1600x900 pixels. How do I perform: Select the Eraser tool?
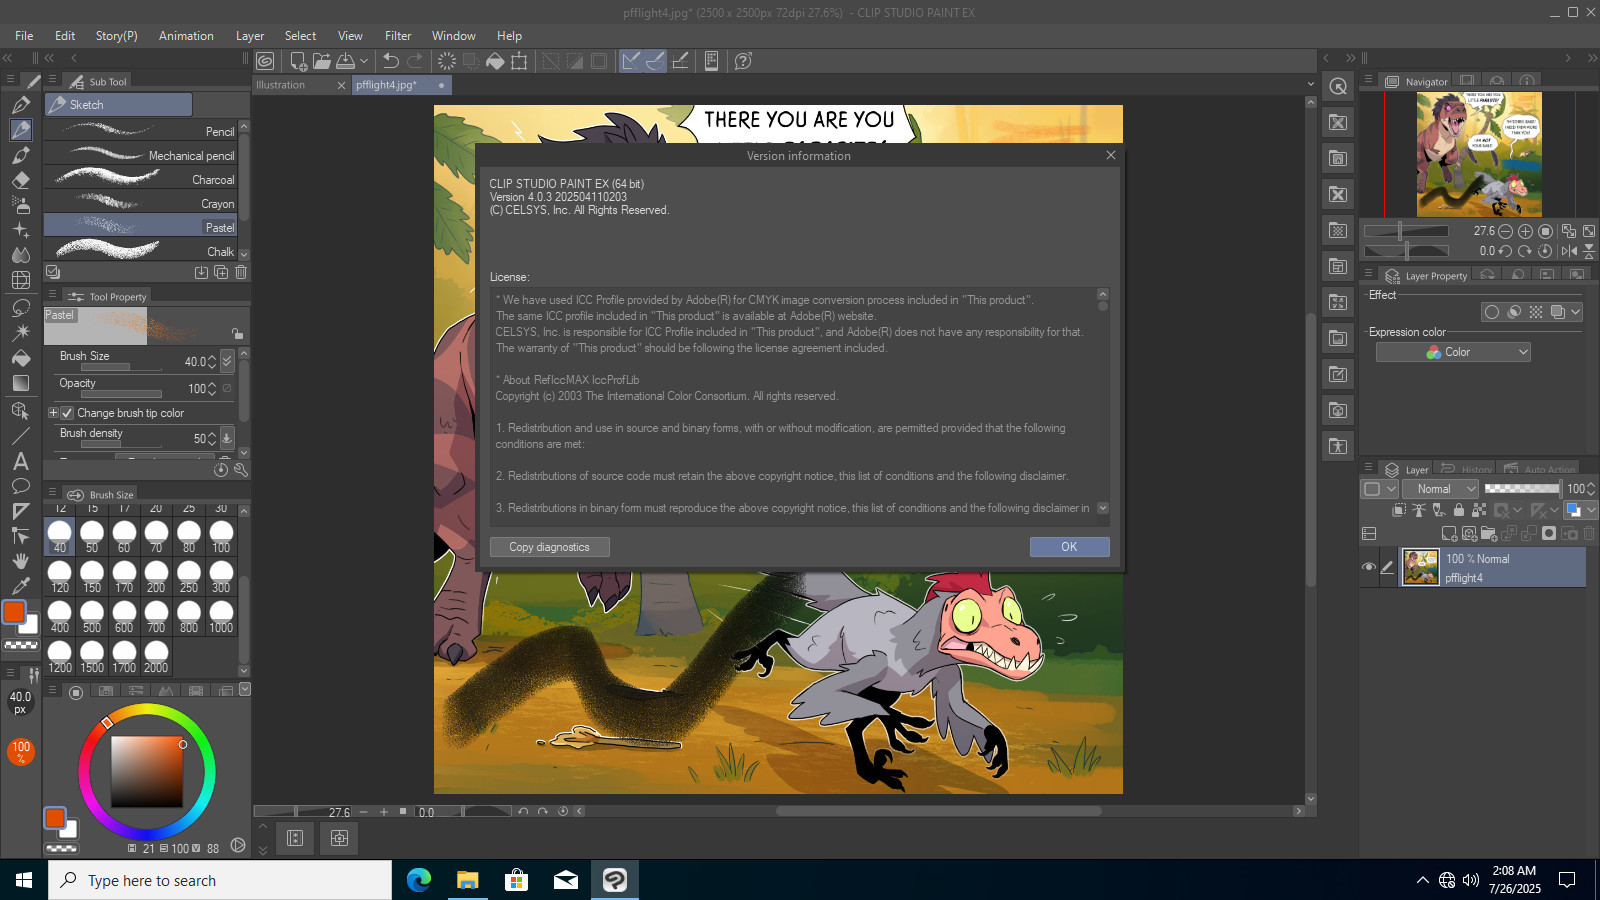(21, 180)
